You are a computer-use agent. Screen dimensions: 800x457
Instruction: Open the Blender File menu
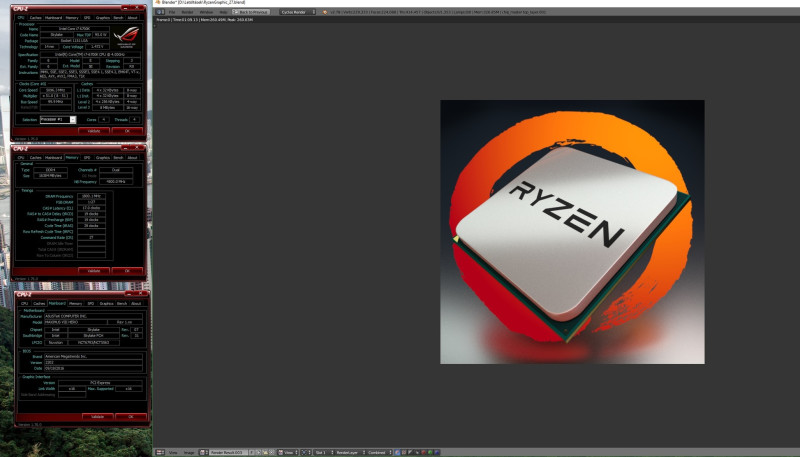[172, 12]
